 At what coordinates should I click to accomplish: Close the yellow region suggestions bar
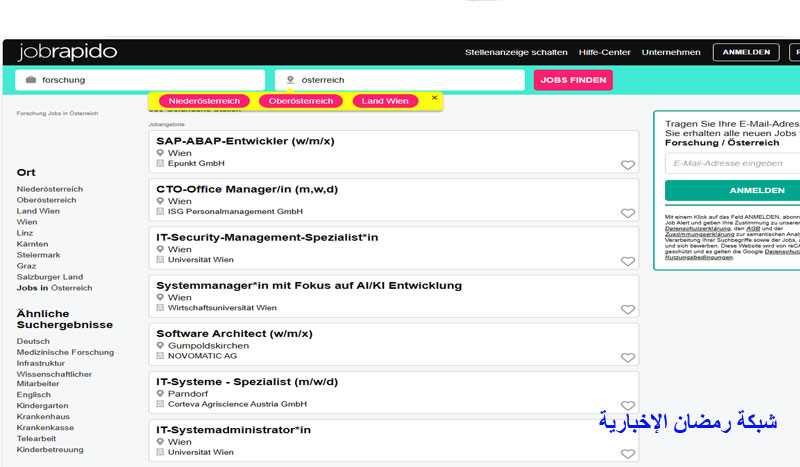(434, 98)
